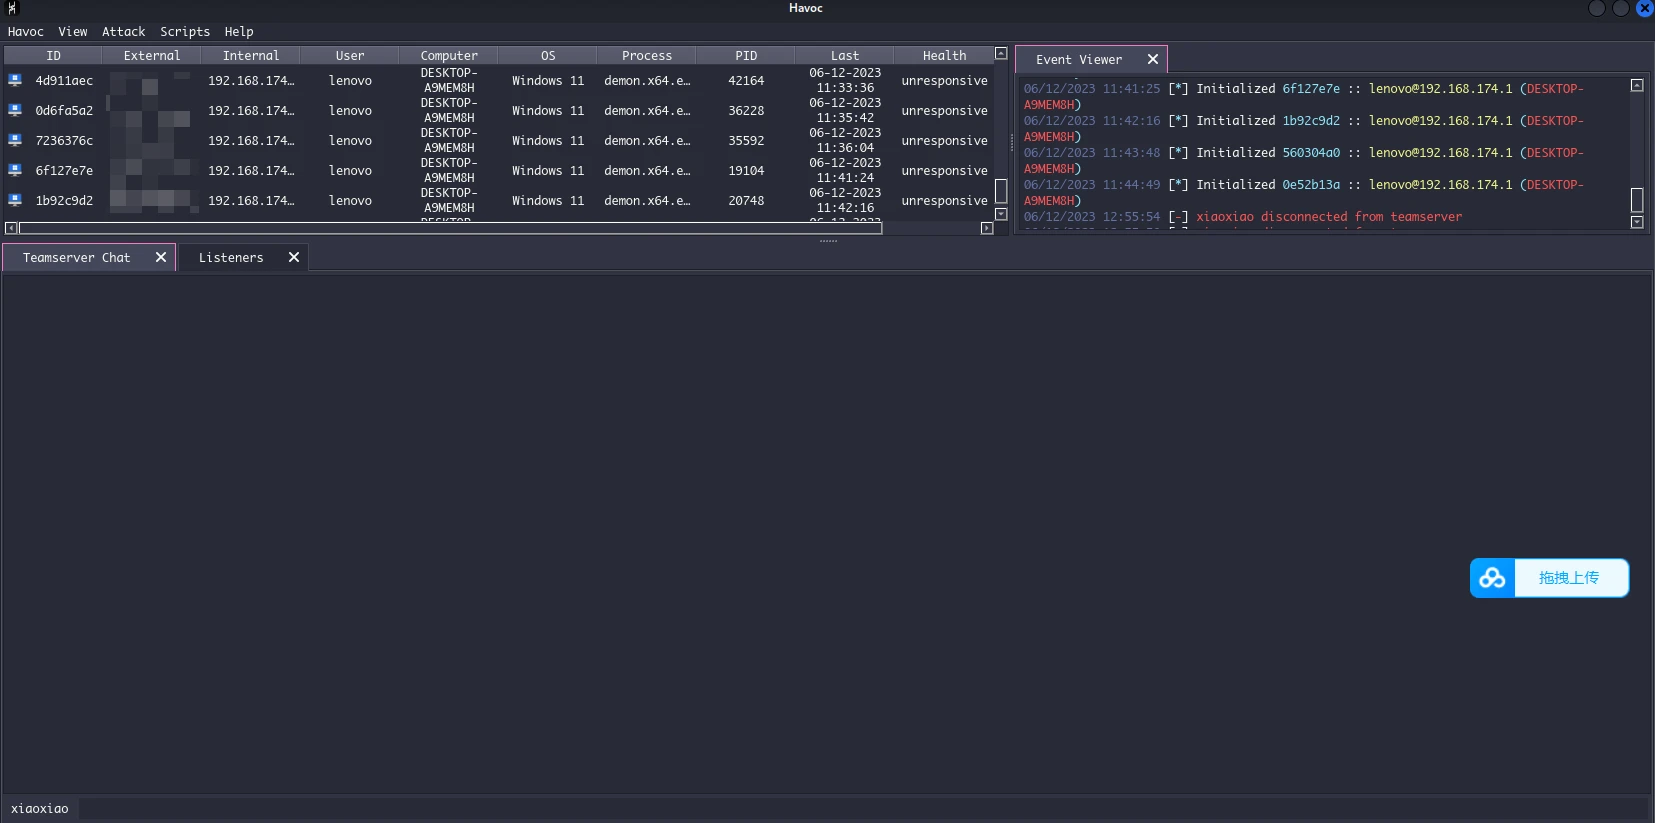Click the cloud upload widget icon

(1493, 578)
